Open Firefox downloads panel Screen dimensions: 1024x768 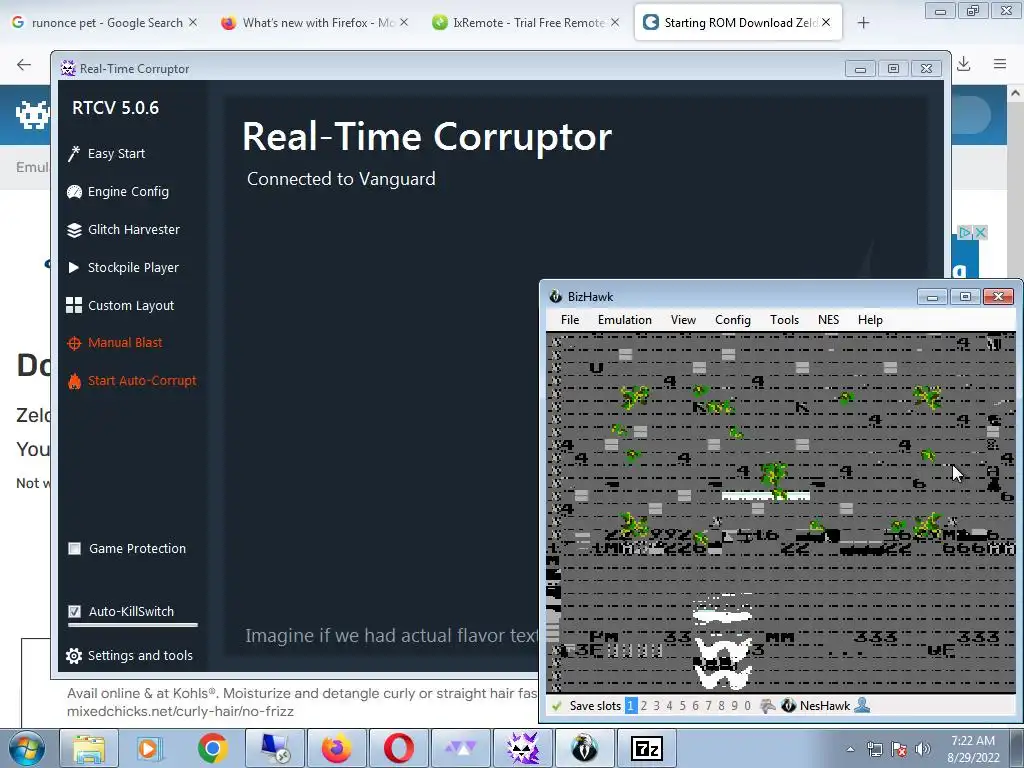tap(964, 64)
